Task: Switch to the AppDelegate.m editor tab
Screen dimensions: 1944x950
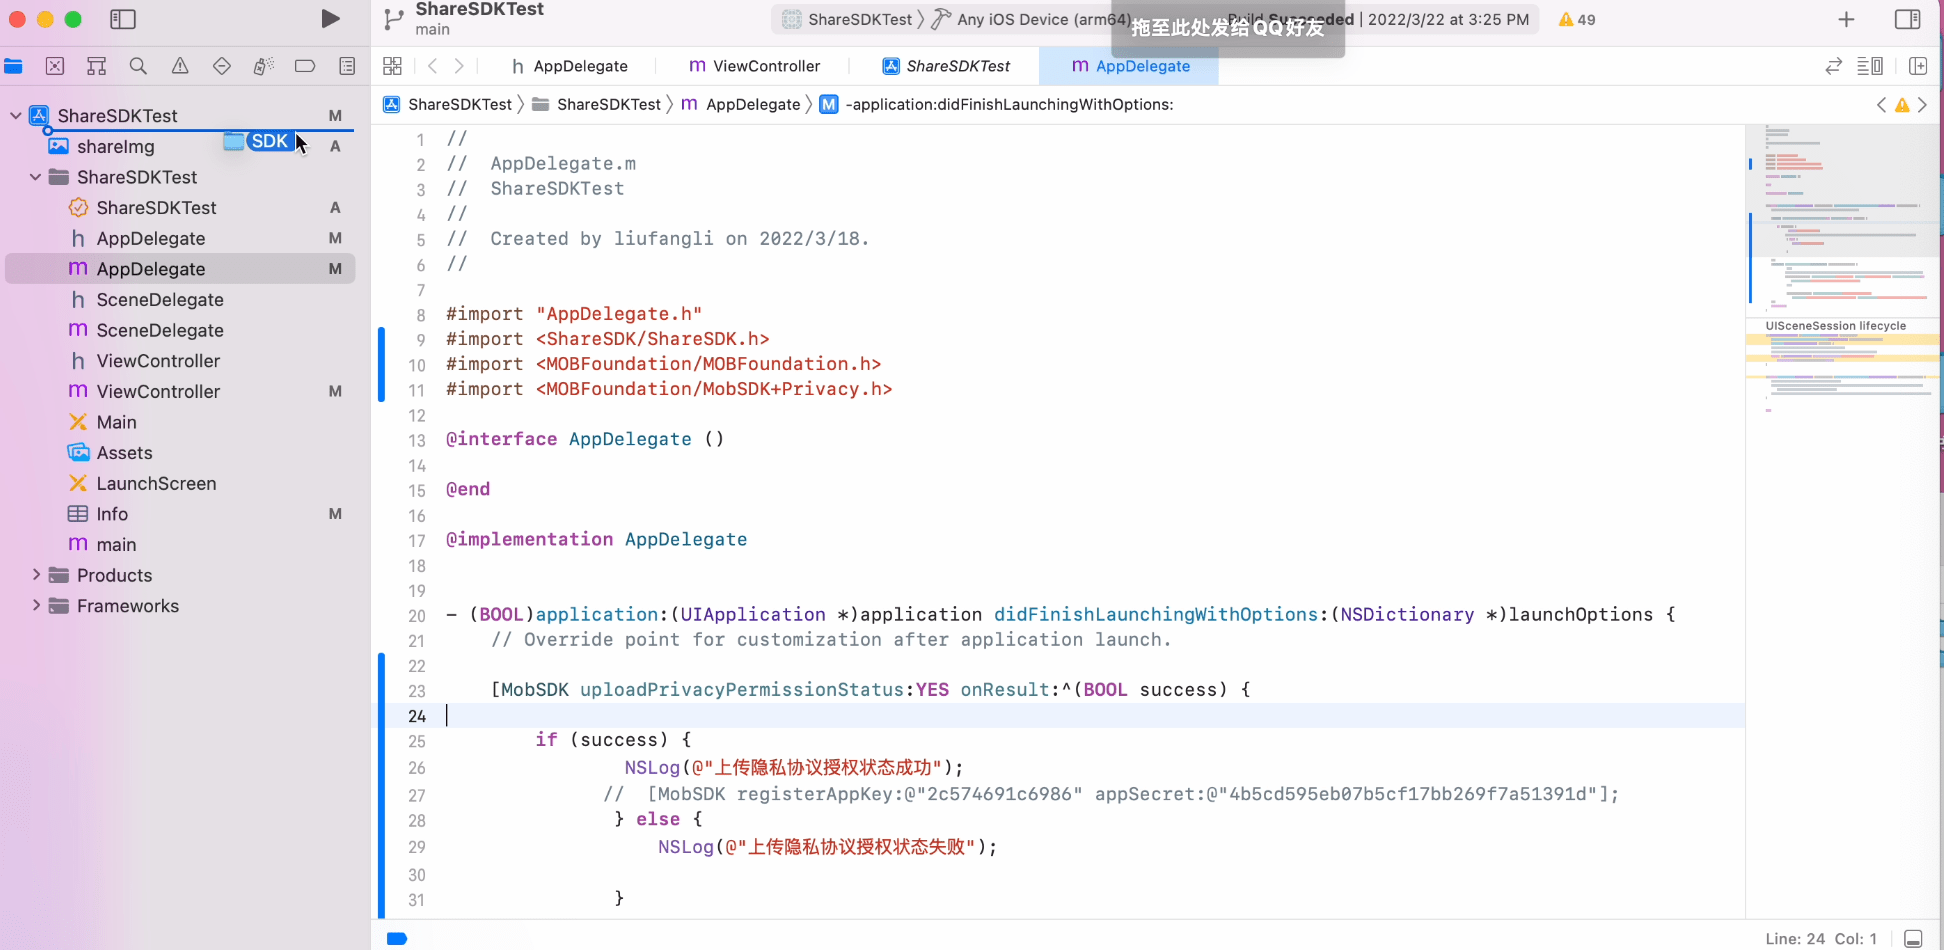Action: (x=1130, y=66)
